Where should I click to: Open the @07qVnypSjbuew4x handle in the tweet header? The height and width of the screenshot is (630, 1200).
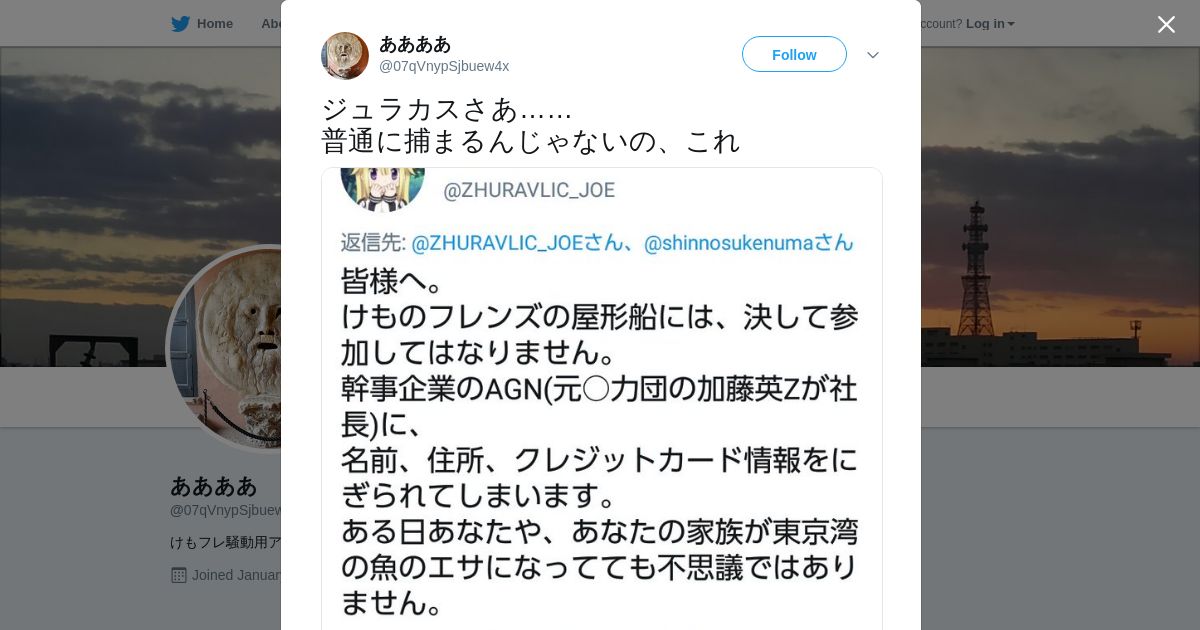coord(444,66)
